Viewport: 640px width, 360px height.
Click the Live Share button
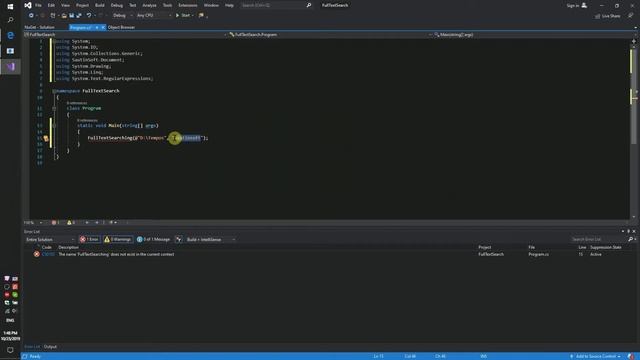coord(607,16)
